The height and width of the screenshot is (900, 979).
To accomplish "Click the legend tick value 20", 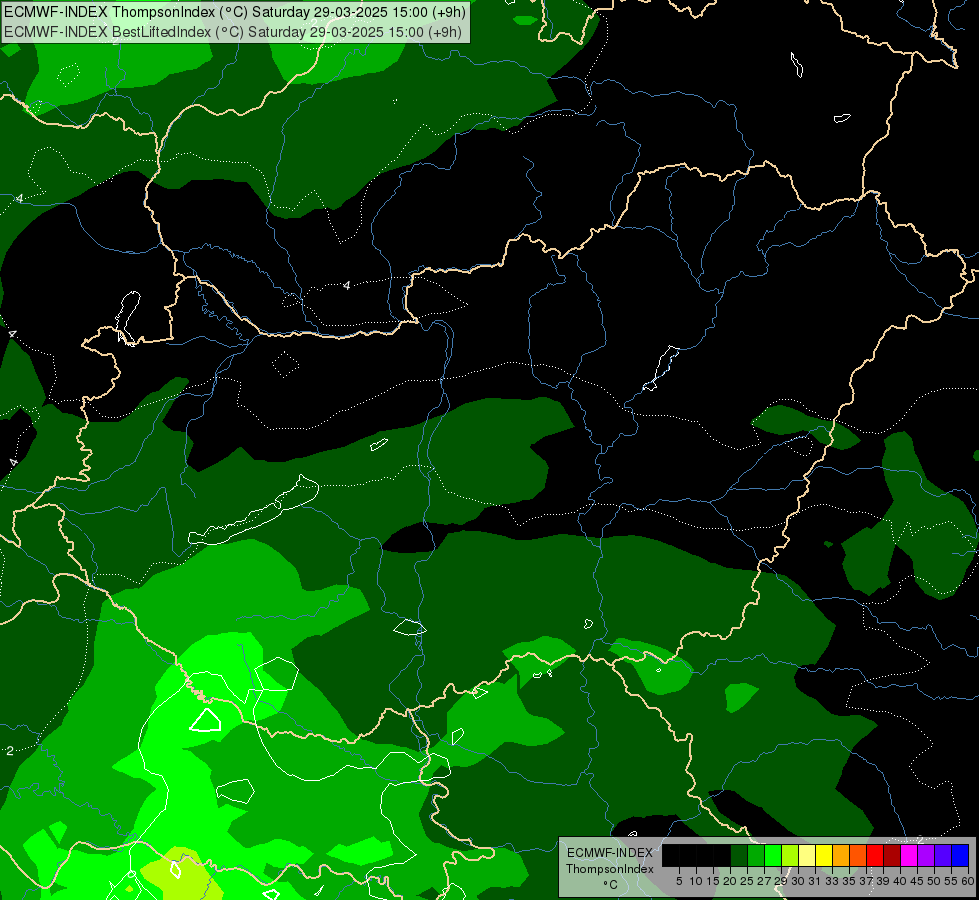I will pyautogui.click(x=730, y=881).
